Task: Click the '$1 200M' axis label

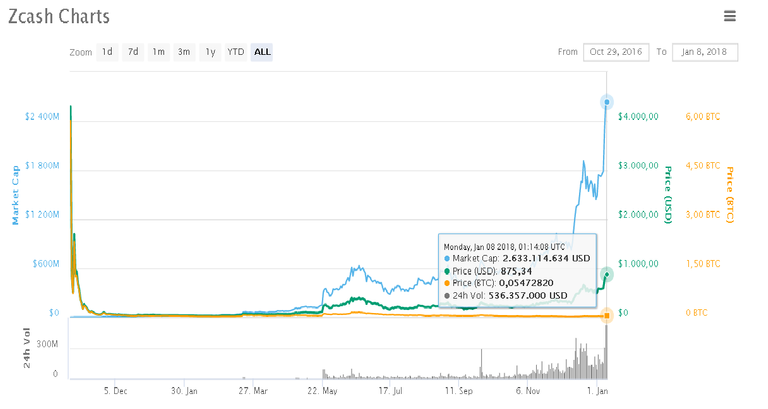Action: pos(42,215)
